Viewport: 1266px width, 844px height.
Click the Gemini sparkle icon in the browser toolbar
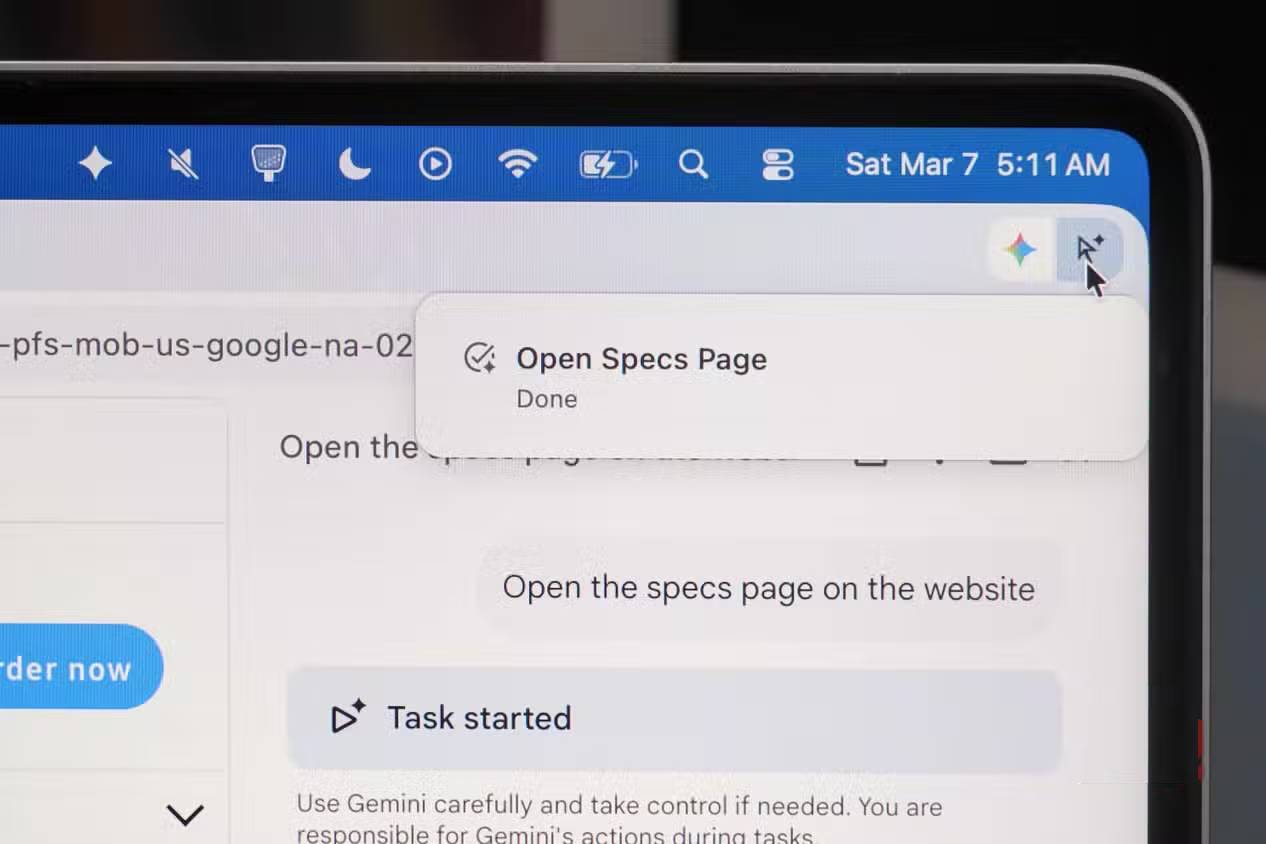[1018, 250]
